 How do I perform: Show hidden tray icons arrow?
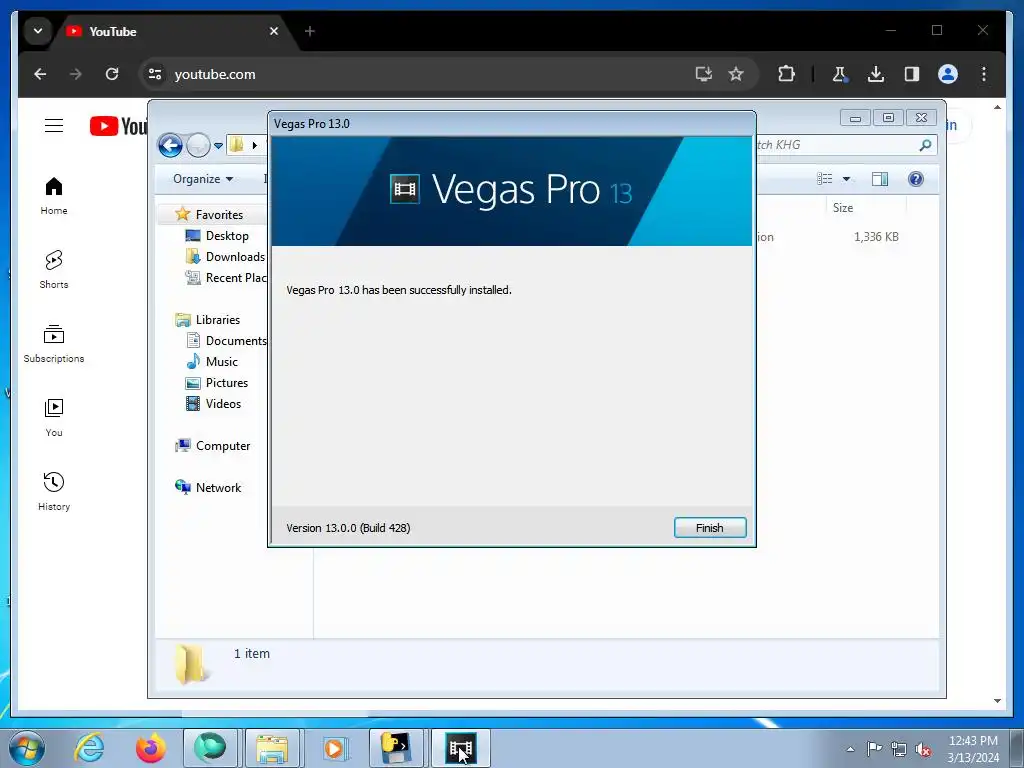click(x=850, y=749)
